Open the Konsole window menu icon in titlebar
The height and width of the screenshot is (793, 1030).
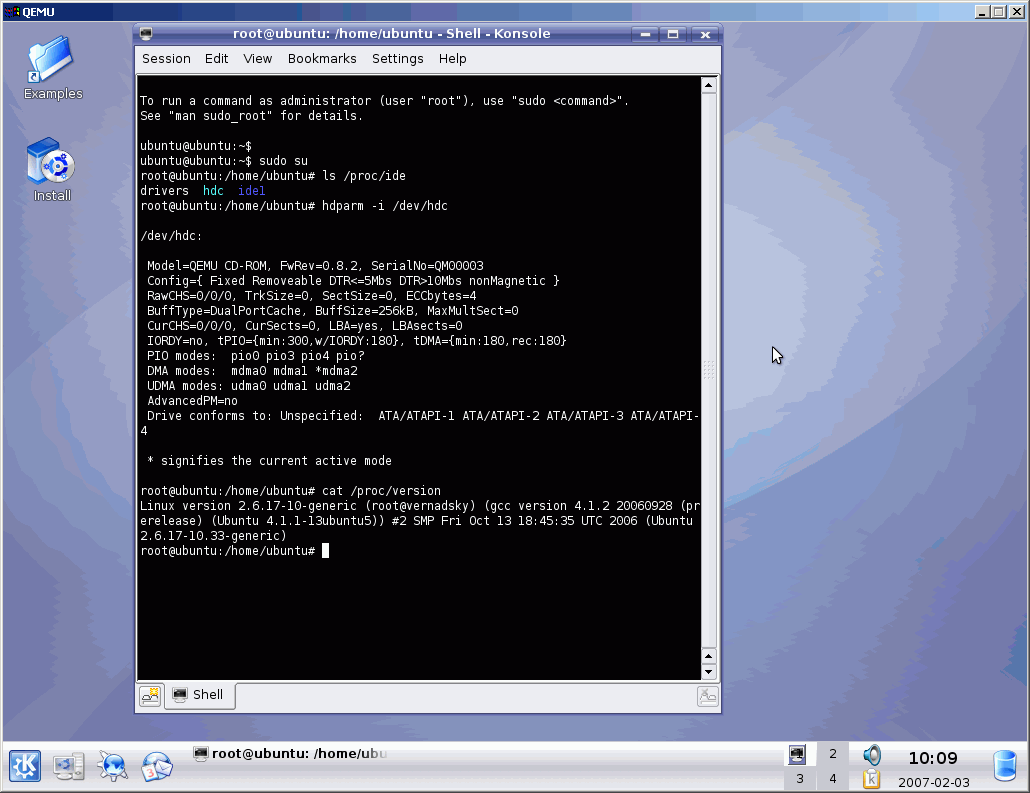click(x=146, y=34)
